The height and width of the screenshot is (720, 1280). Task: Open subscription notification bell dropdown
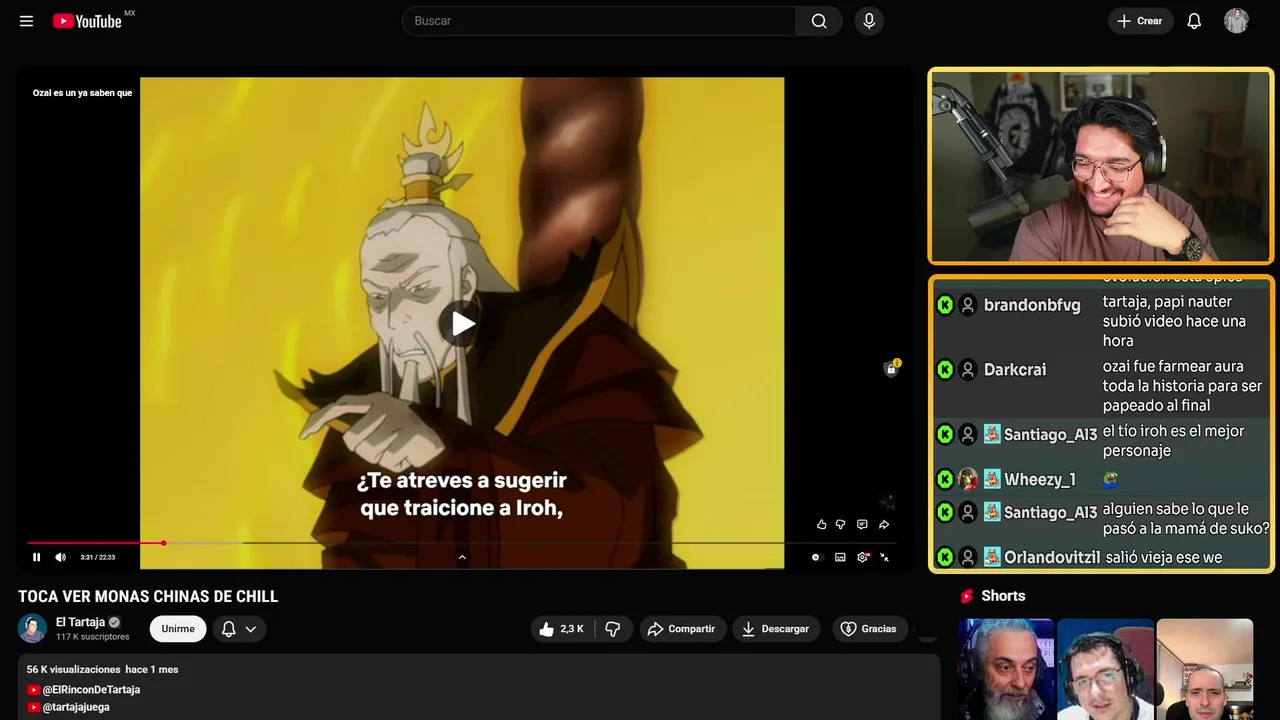click(x=239, y=629)
